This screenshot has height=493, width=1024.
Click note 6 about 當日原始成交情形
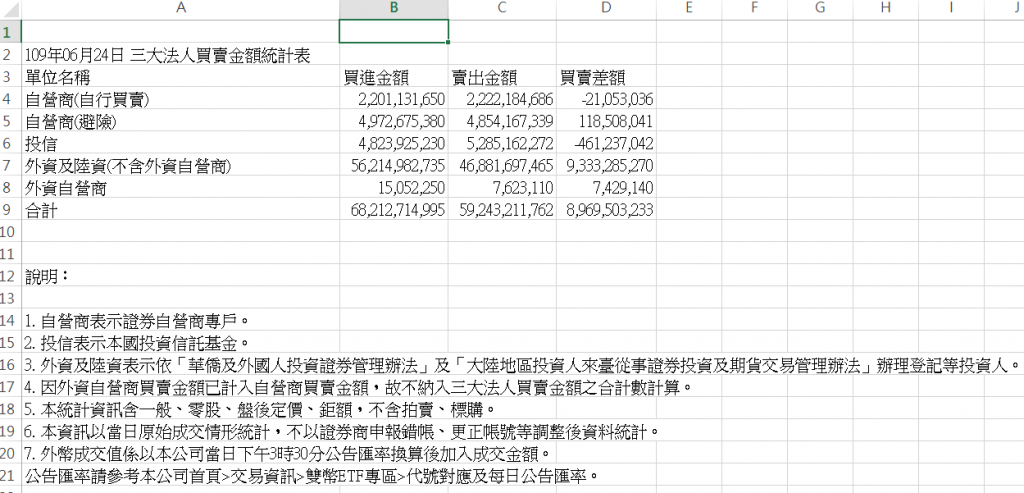[x=342, y=431]
